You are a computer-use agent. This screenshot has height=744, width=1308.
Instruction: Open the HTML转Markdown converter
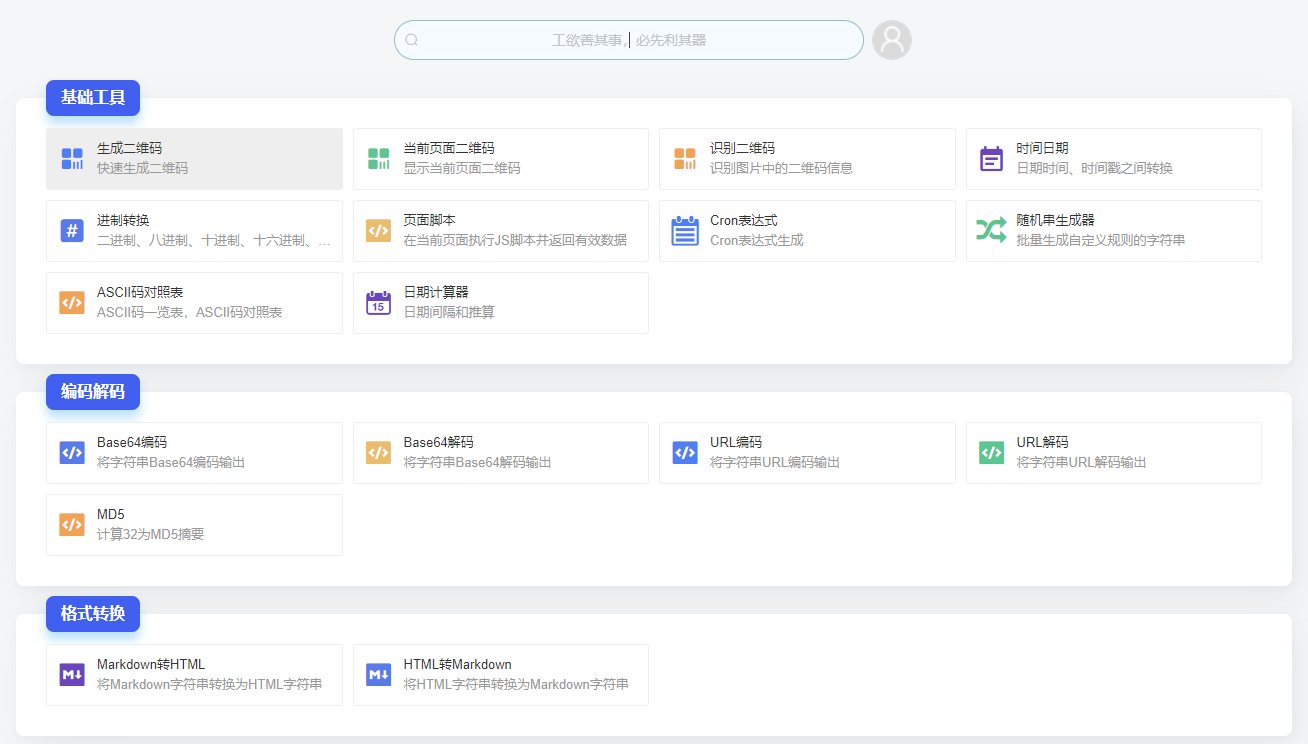tap(500, 675)
